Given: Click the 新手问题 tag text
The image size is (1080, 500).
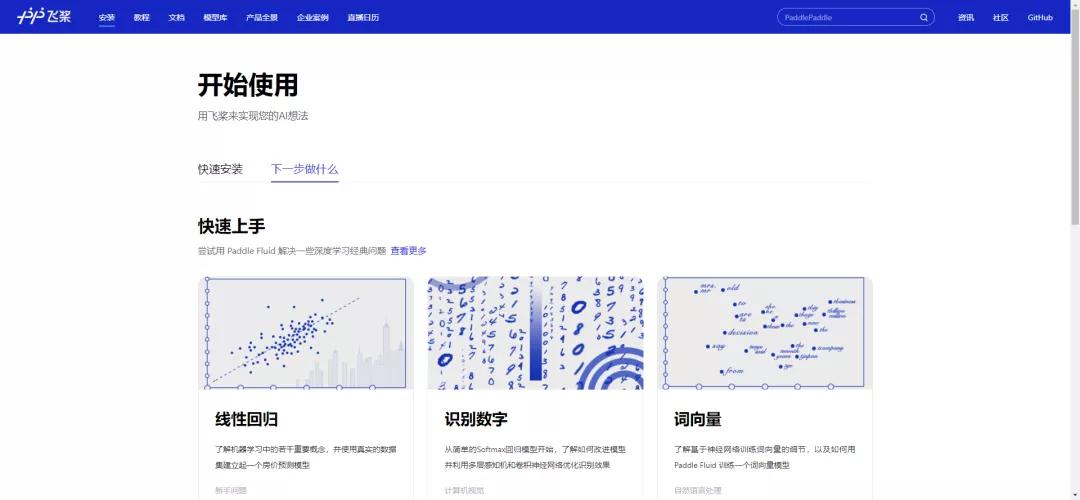Looking at the screenshot, I should (231, 491).
